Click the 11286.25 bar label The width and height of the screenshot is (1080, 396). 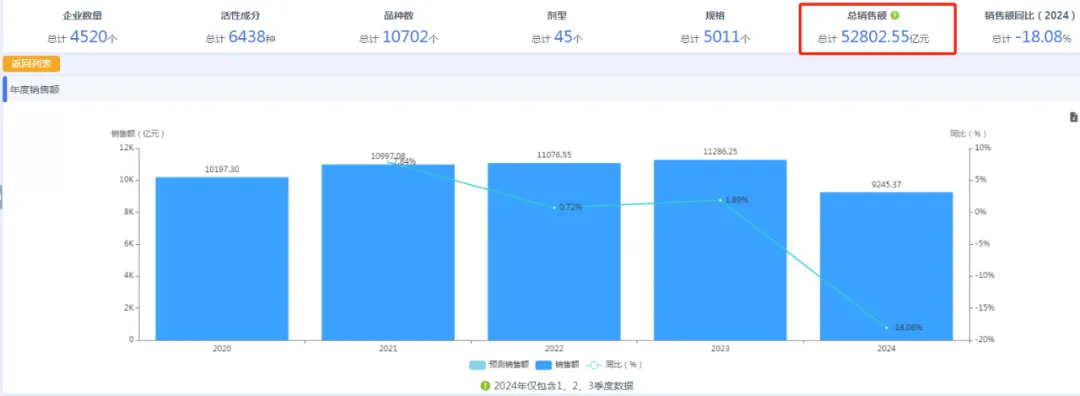point(720,152)
